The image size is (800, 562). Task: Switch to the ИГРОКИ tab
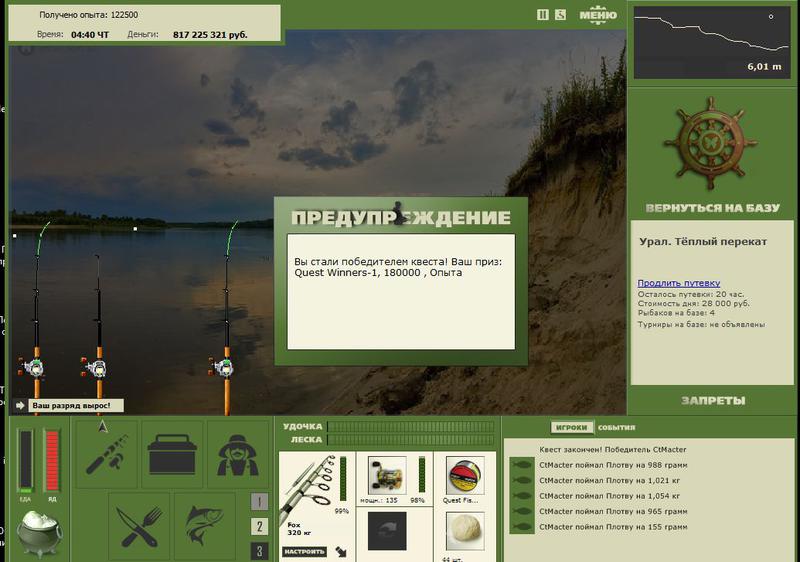click(572, 427)
